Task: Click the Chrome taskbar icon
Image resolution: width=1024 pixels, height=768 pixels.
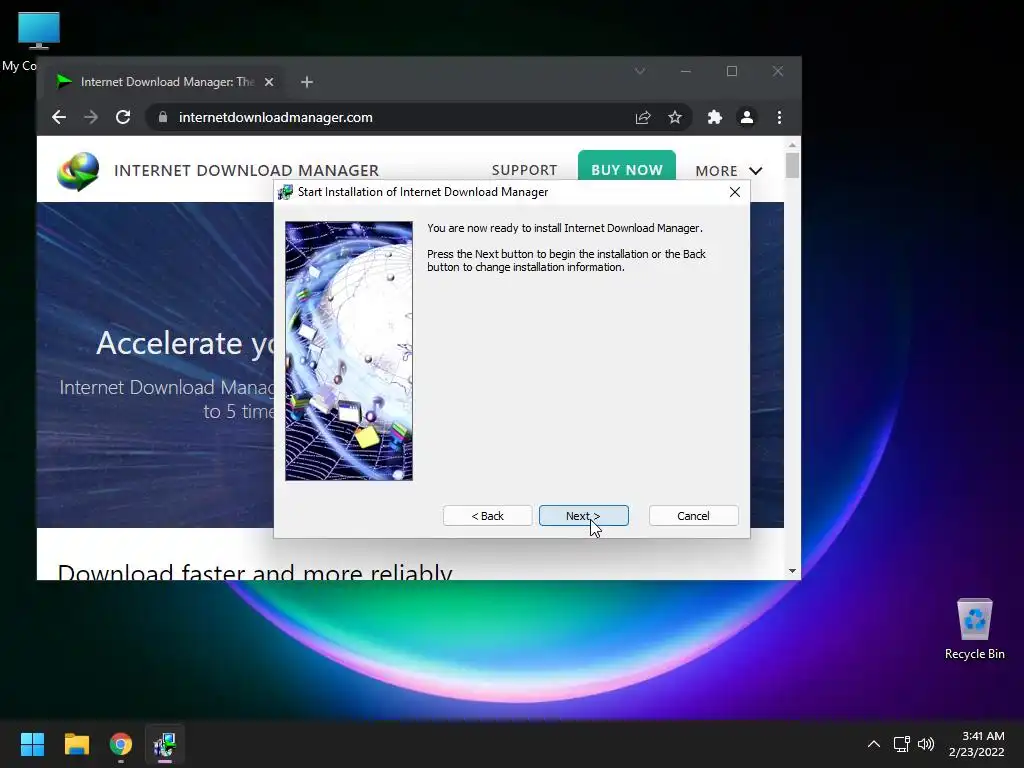Action: (121, 744)
